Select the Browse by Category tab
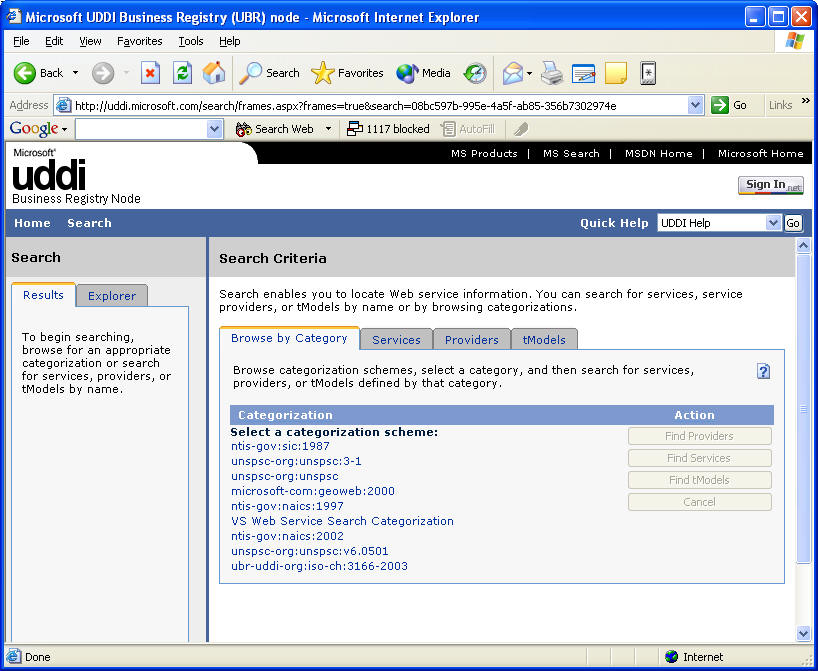Viewport: 818px width, 671px height. point(289,338)
